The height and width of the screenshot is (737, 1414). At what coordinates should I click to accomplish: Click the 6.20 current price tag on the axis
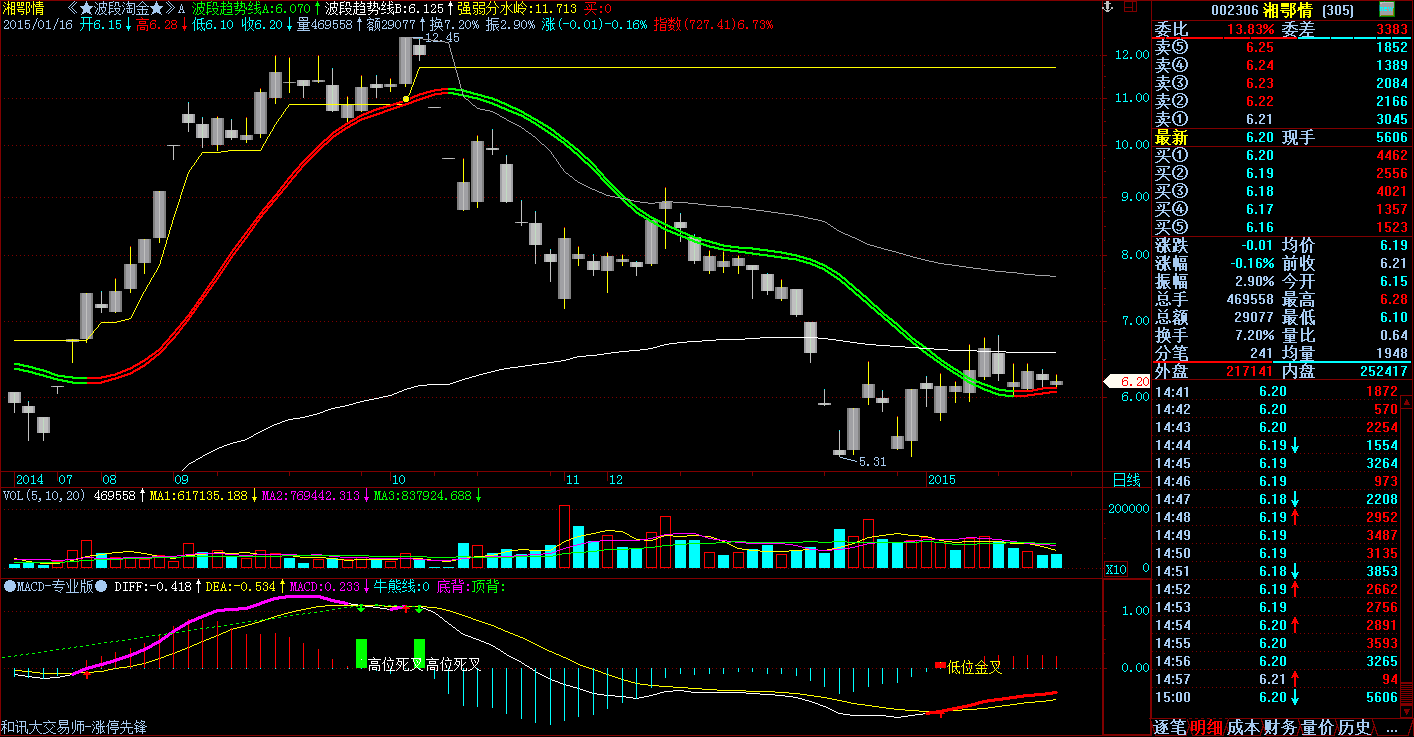tap(1127, 381)
